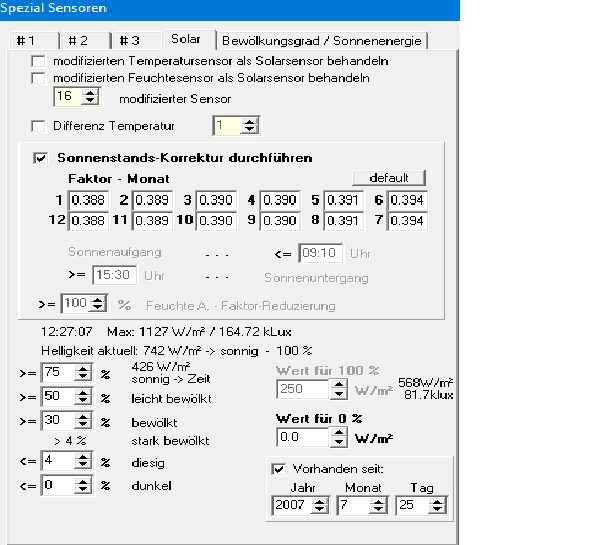
Task: Open the #2 sensor tab
Action: pos(78,41)
